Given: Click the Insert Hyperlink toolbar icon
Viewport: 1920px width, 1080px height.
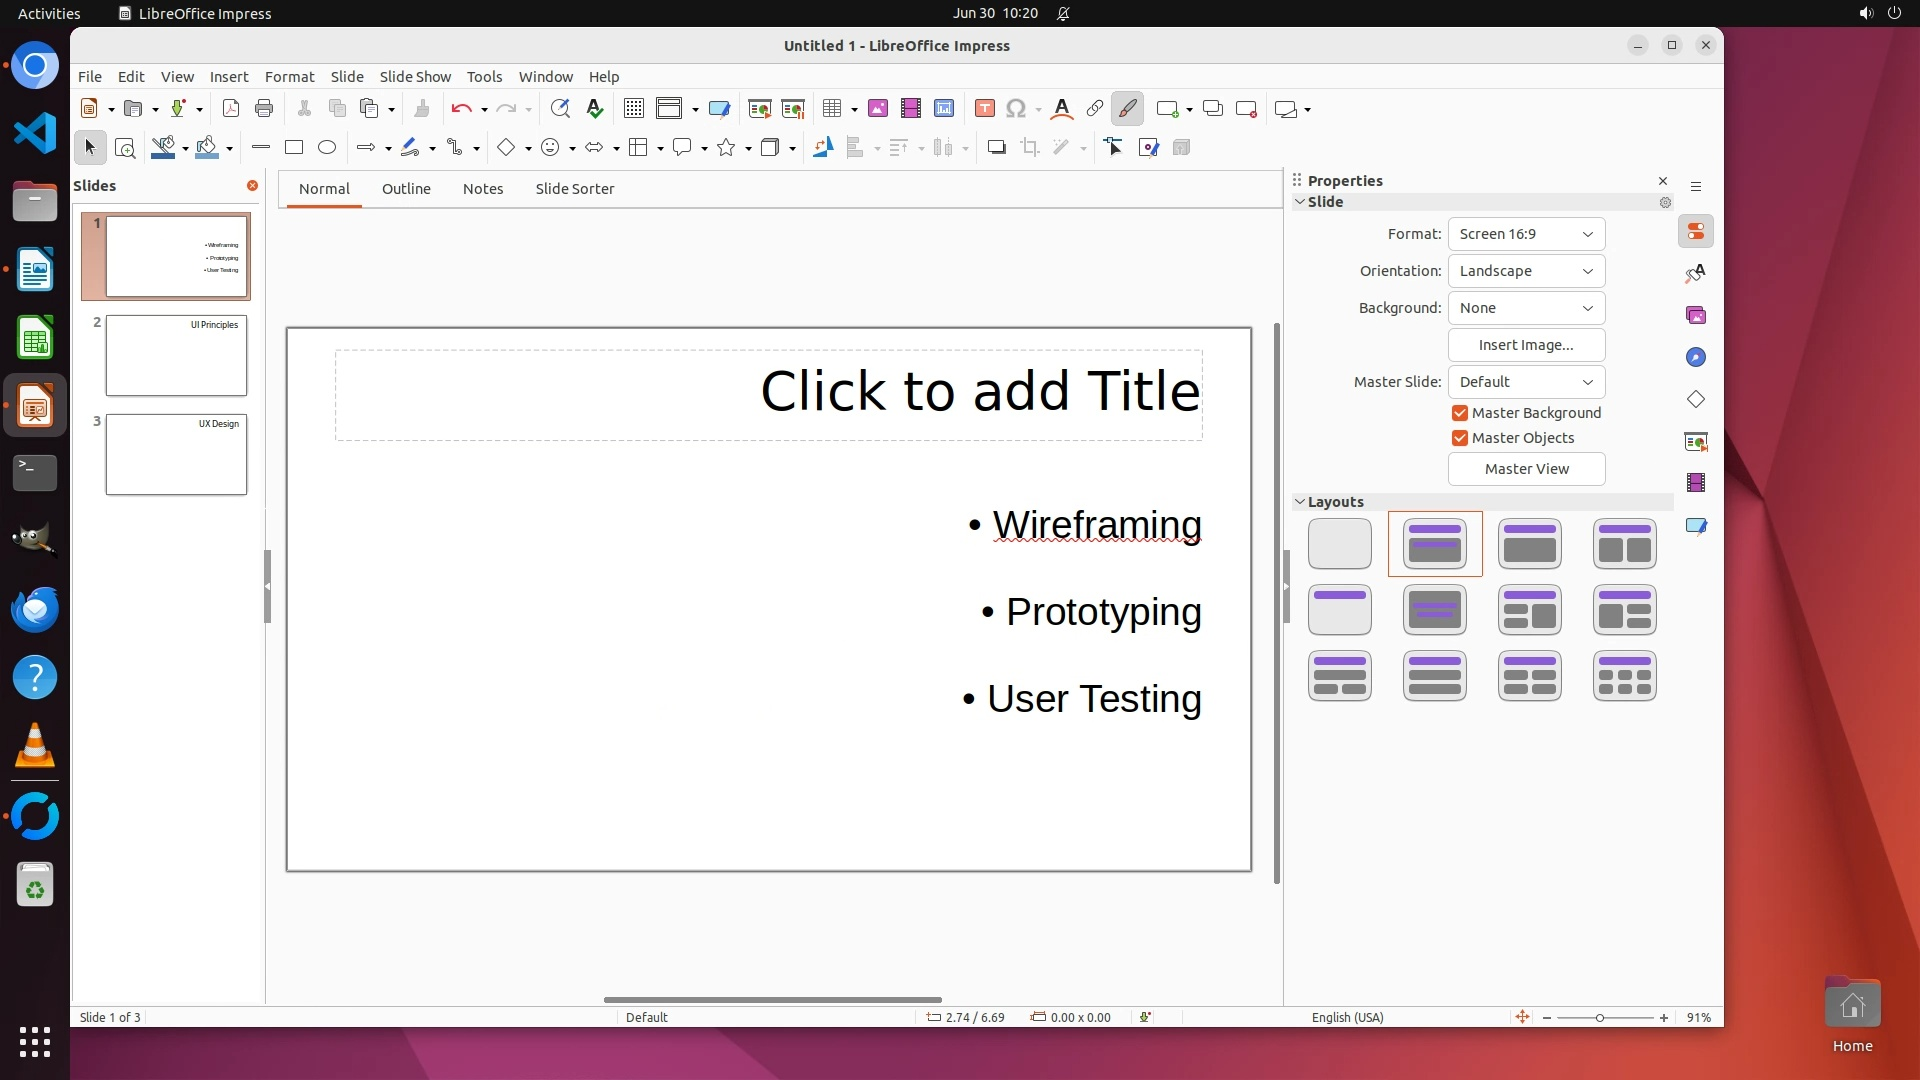Looking at the screenshot, I should [x=1095, y=109].
